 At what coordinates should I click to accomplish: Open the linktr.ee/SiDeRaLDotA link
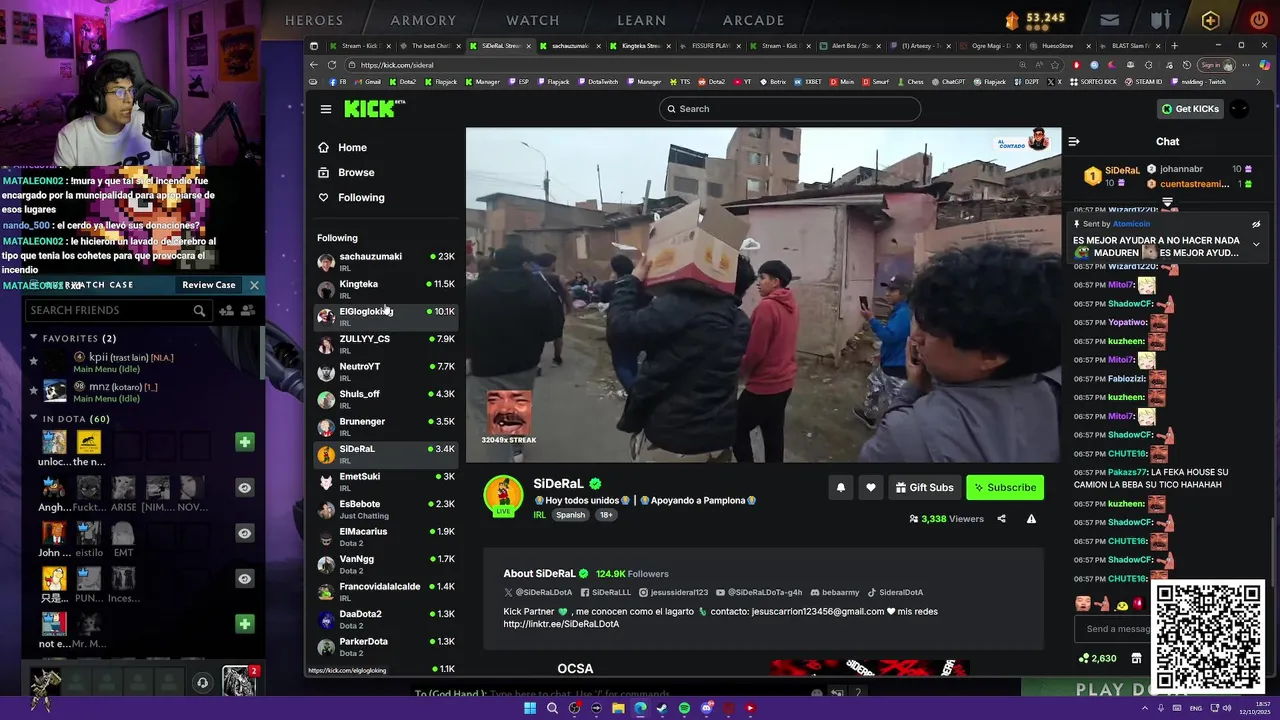pos(561,624)
